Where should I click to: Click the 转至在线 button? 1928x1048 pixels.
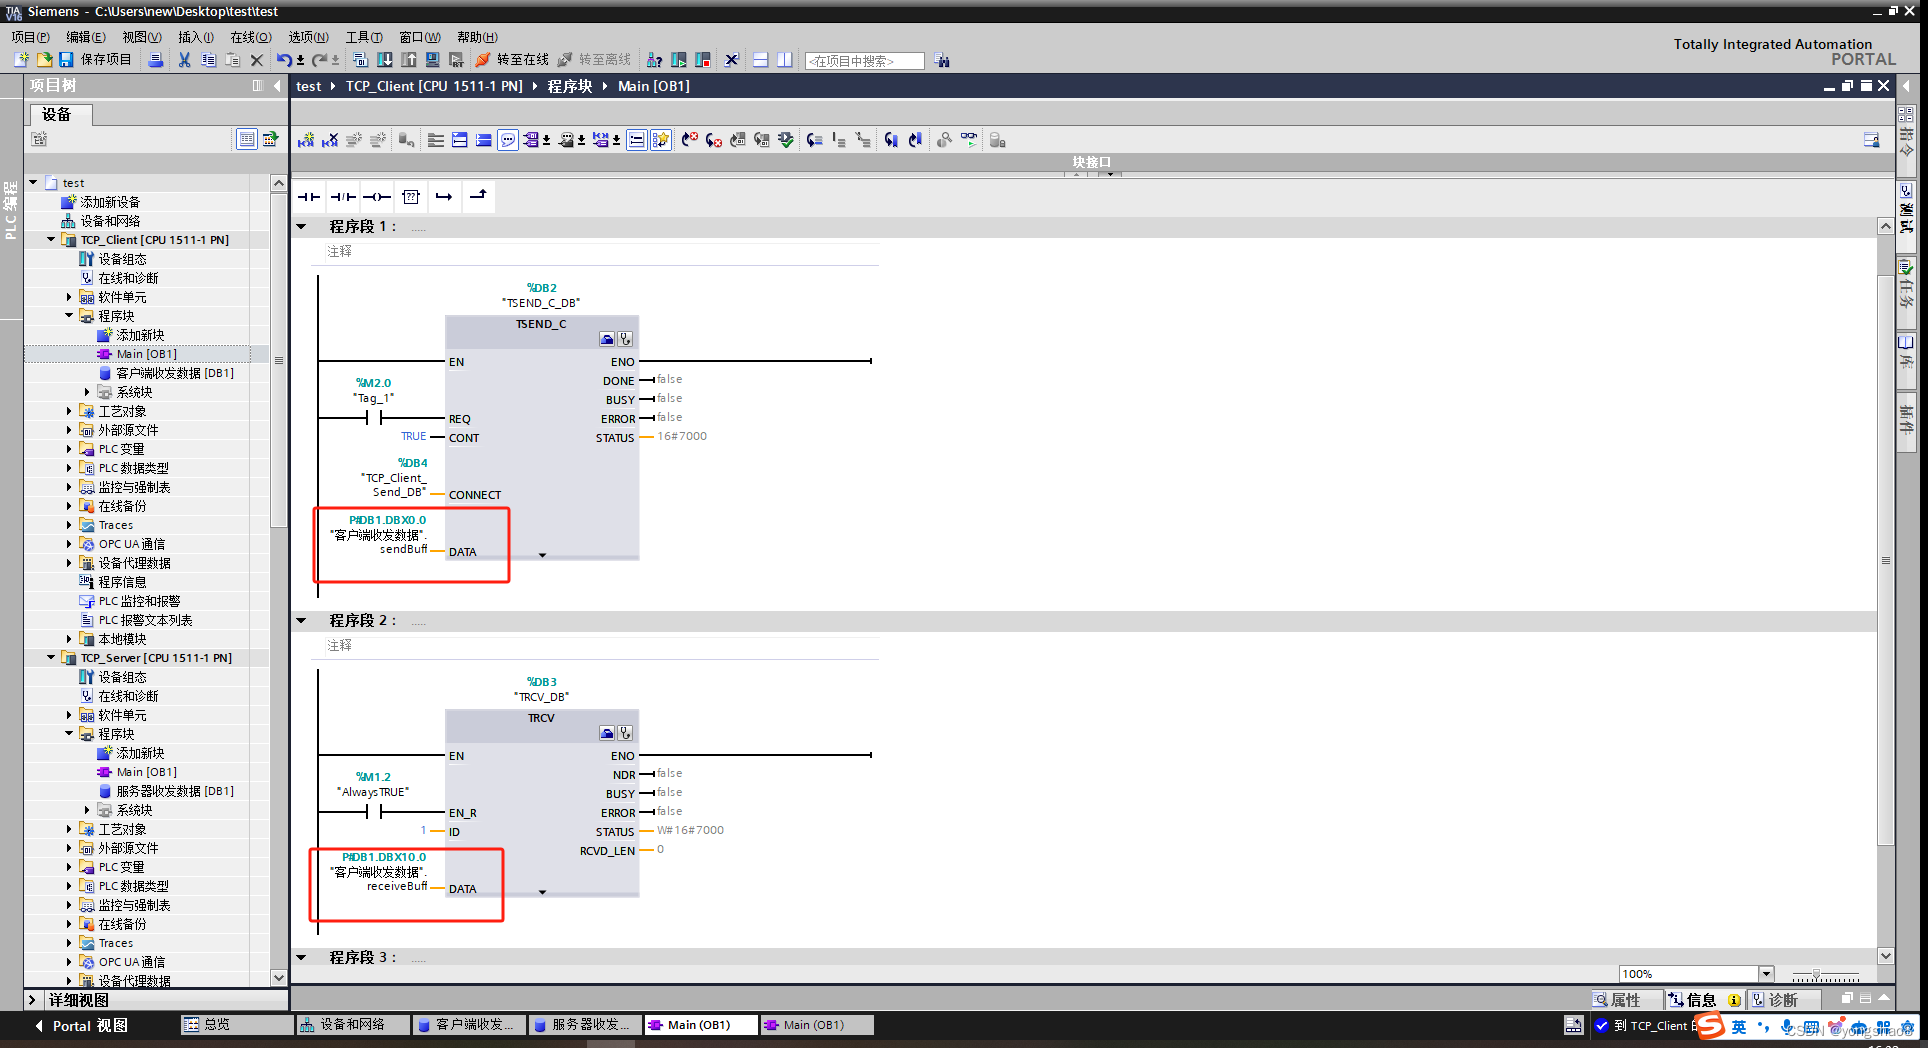512,60
